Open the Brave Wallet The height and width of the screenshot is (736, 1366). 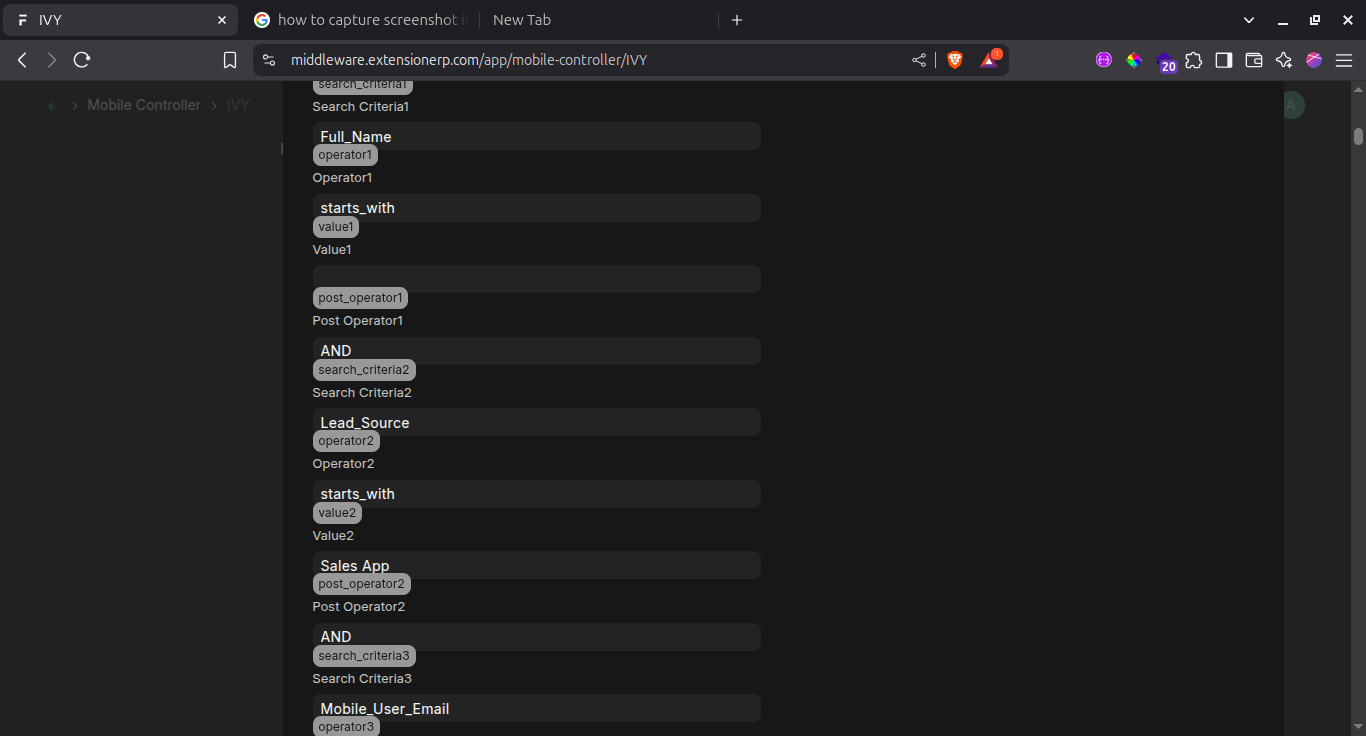[1254, 60]
